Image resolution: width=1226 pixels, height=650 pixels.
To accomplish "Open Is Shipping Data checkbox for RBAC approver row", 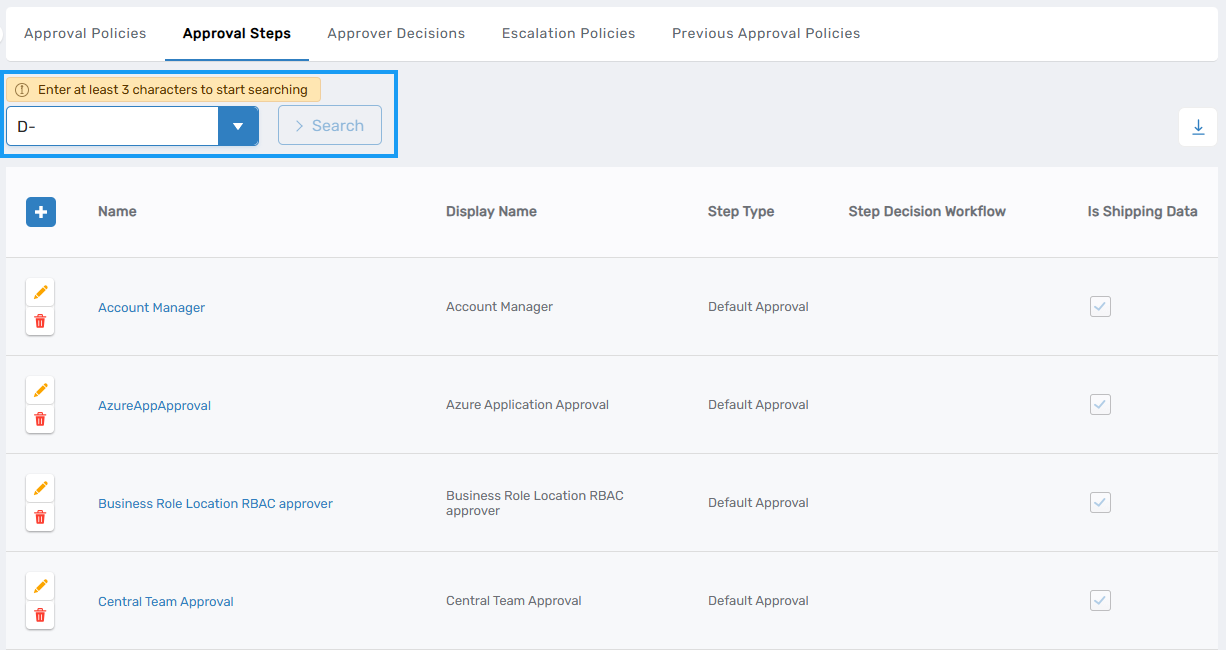I will (1100, 502).
